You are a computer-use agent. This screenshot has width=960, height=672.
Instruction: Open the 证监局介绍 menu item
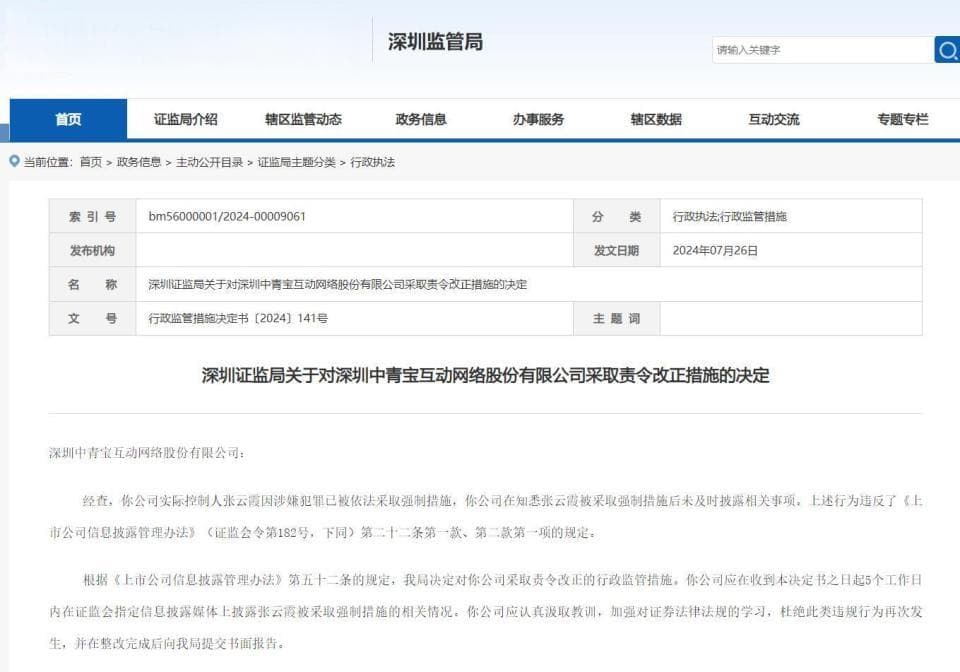[186, 119]
